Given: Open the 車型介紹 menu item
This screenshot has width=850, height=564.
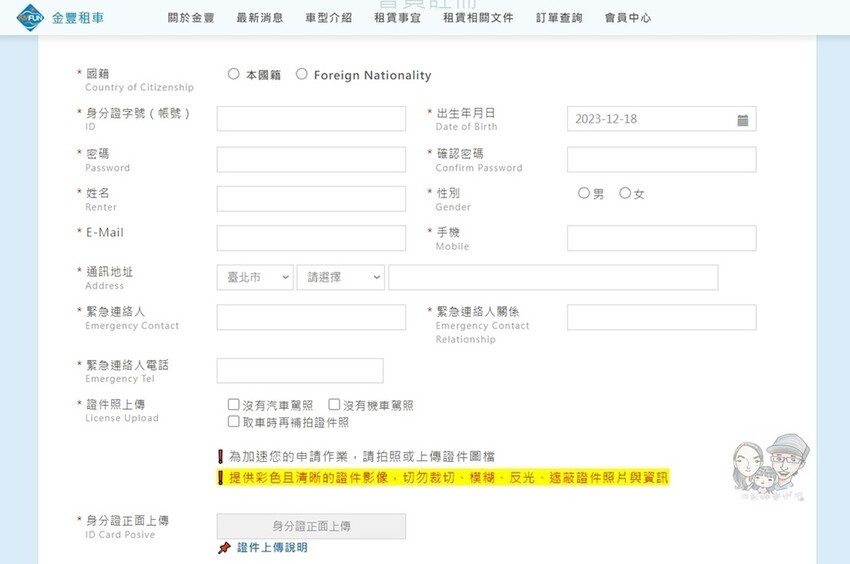Looking at the screenshot, I should pyautogui.click(x=328, y=18).
